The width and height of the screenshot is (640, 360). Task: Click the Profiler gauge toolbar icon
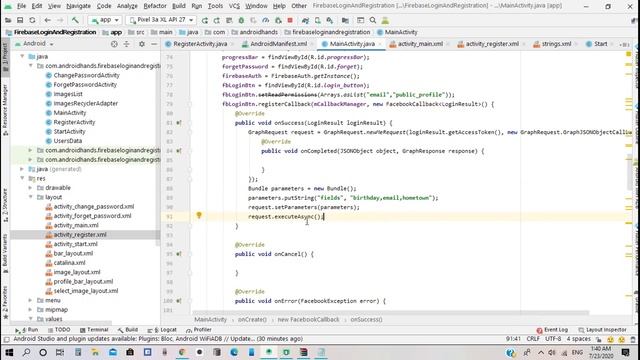[x=266, y=20]
